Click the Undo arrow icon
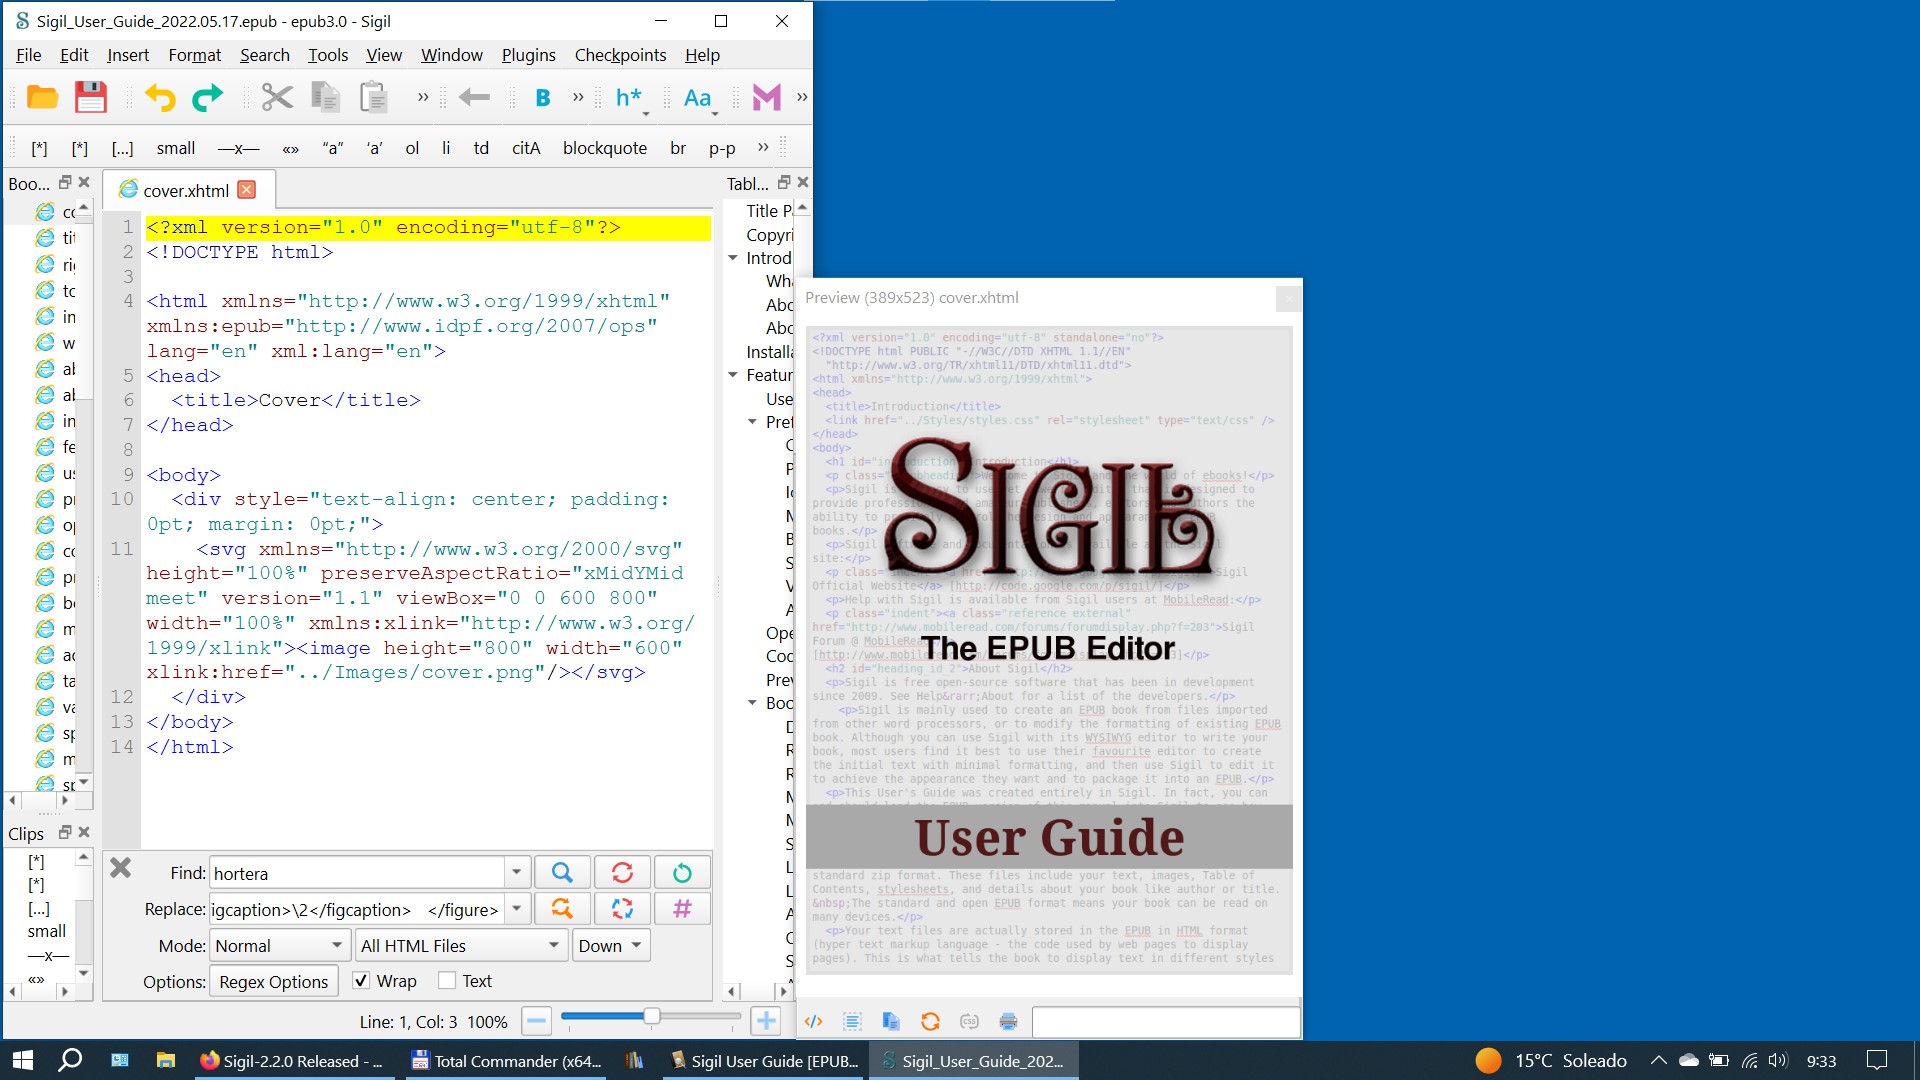 [x=160, y=97]
